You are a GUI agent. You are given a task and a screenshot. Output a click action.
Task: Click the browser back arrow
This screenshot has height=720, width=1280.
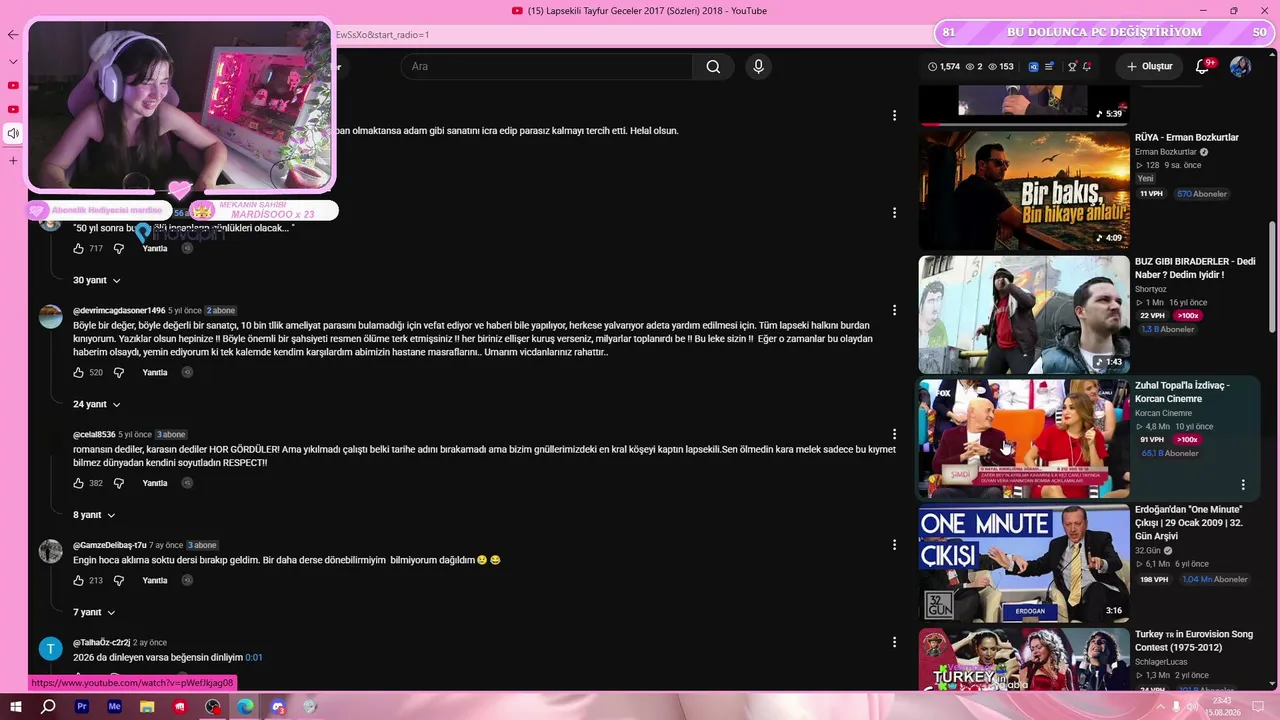coord(13,35)
